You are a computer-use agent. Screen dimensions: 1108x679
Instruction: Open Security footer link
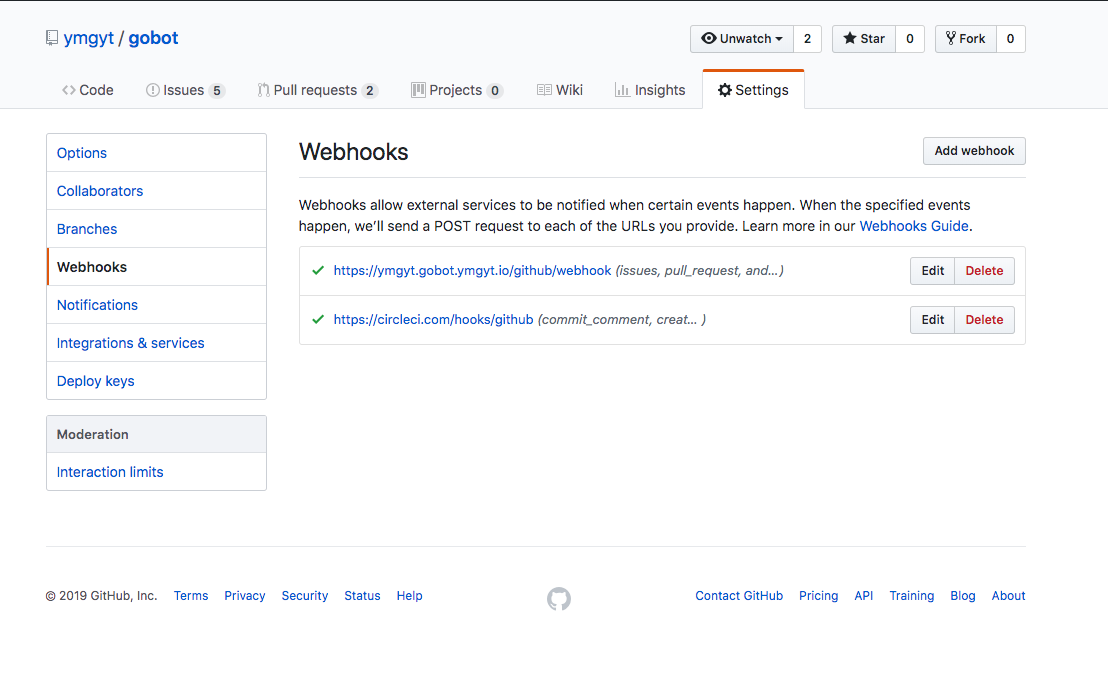(305, 596)
